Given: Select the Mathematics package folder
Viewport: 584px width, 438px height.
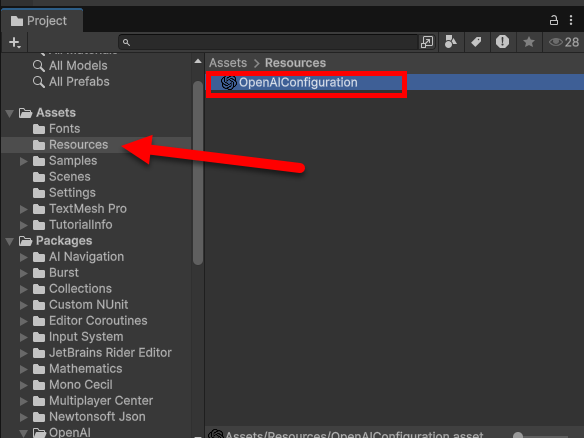Looking at the screenshot, I should [77, 369].
